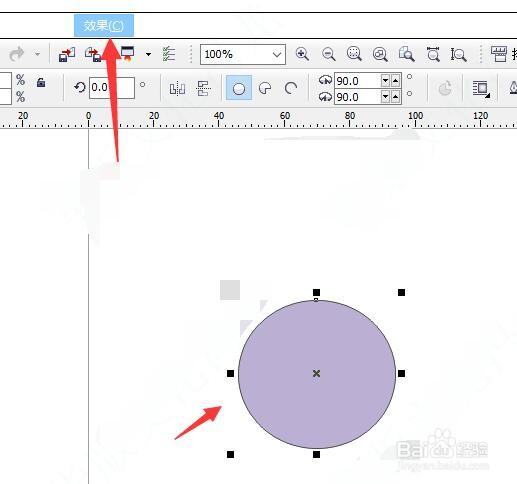Expand the dropdown arrow beside the monitor icon
517x484 pixels.
pyautogui.click(x=148, y=54)
